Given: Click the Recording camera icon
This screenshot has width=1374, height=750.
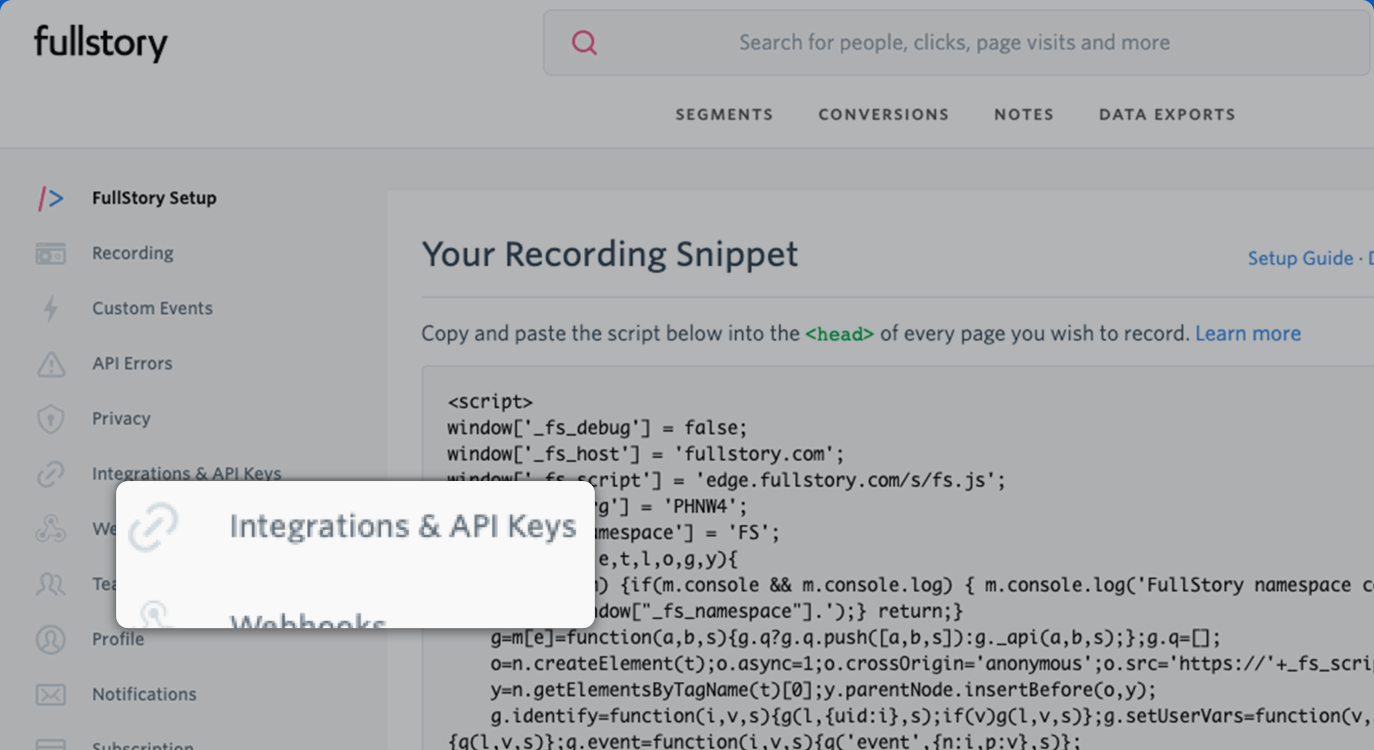Looking at the screenshot, I should pos(51,254).
